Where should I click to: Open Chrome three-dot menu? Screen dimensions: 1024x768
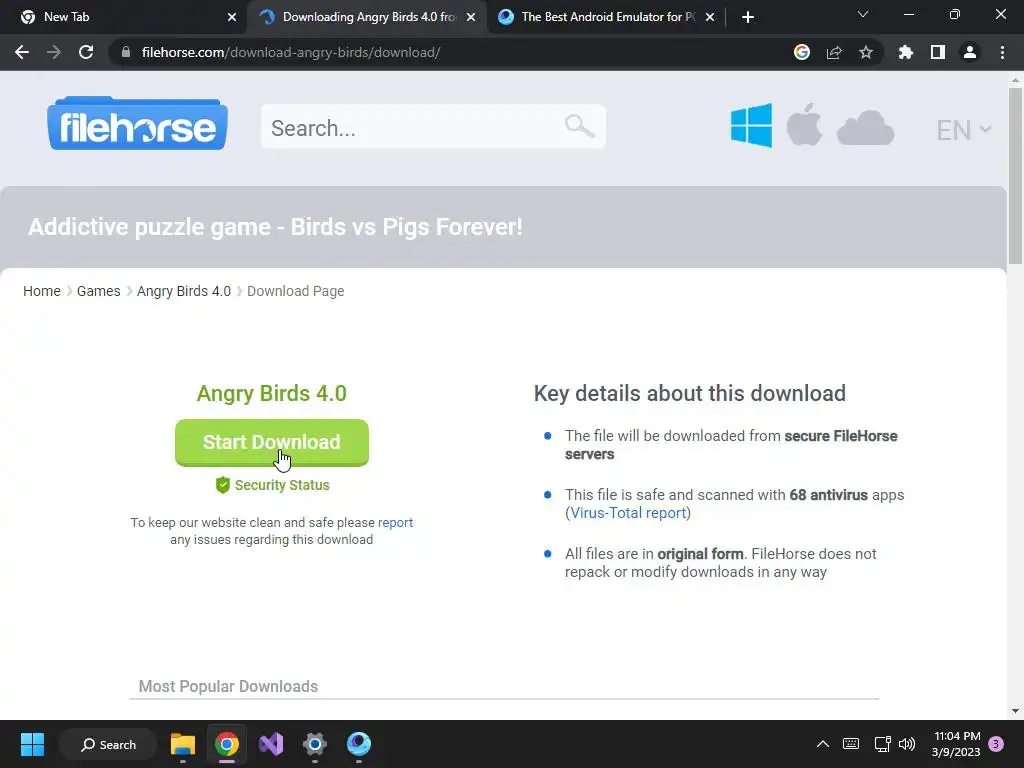1002,52
